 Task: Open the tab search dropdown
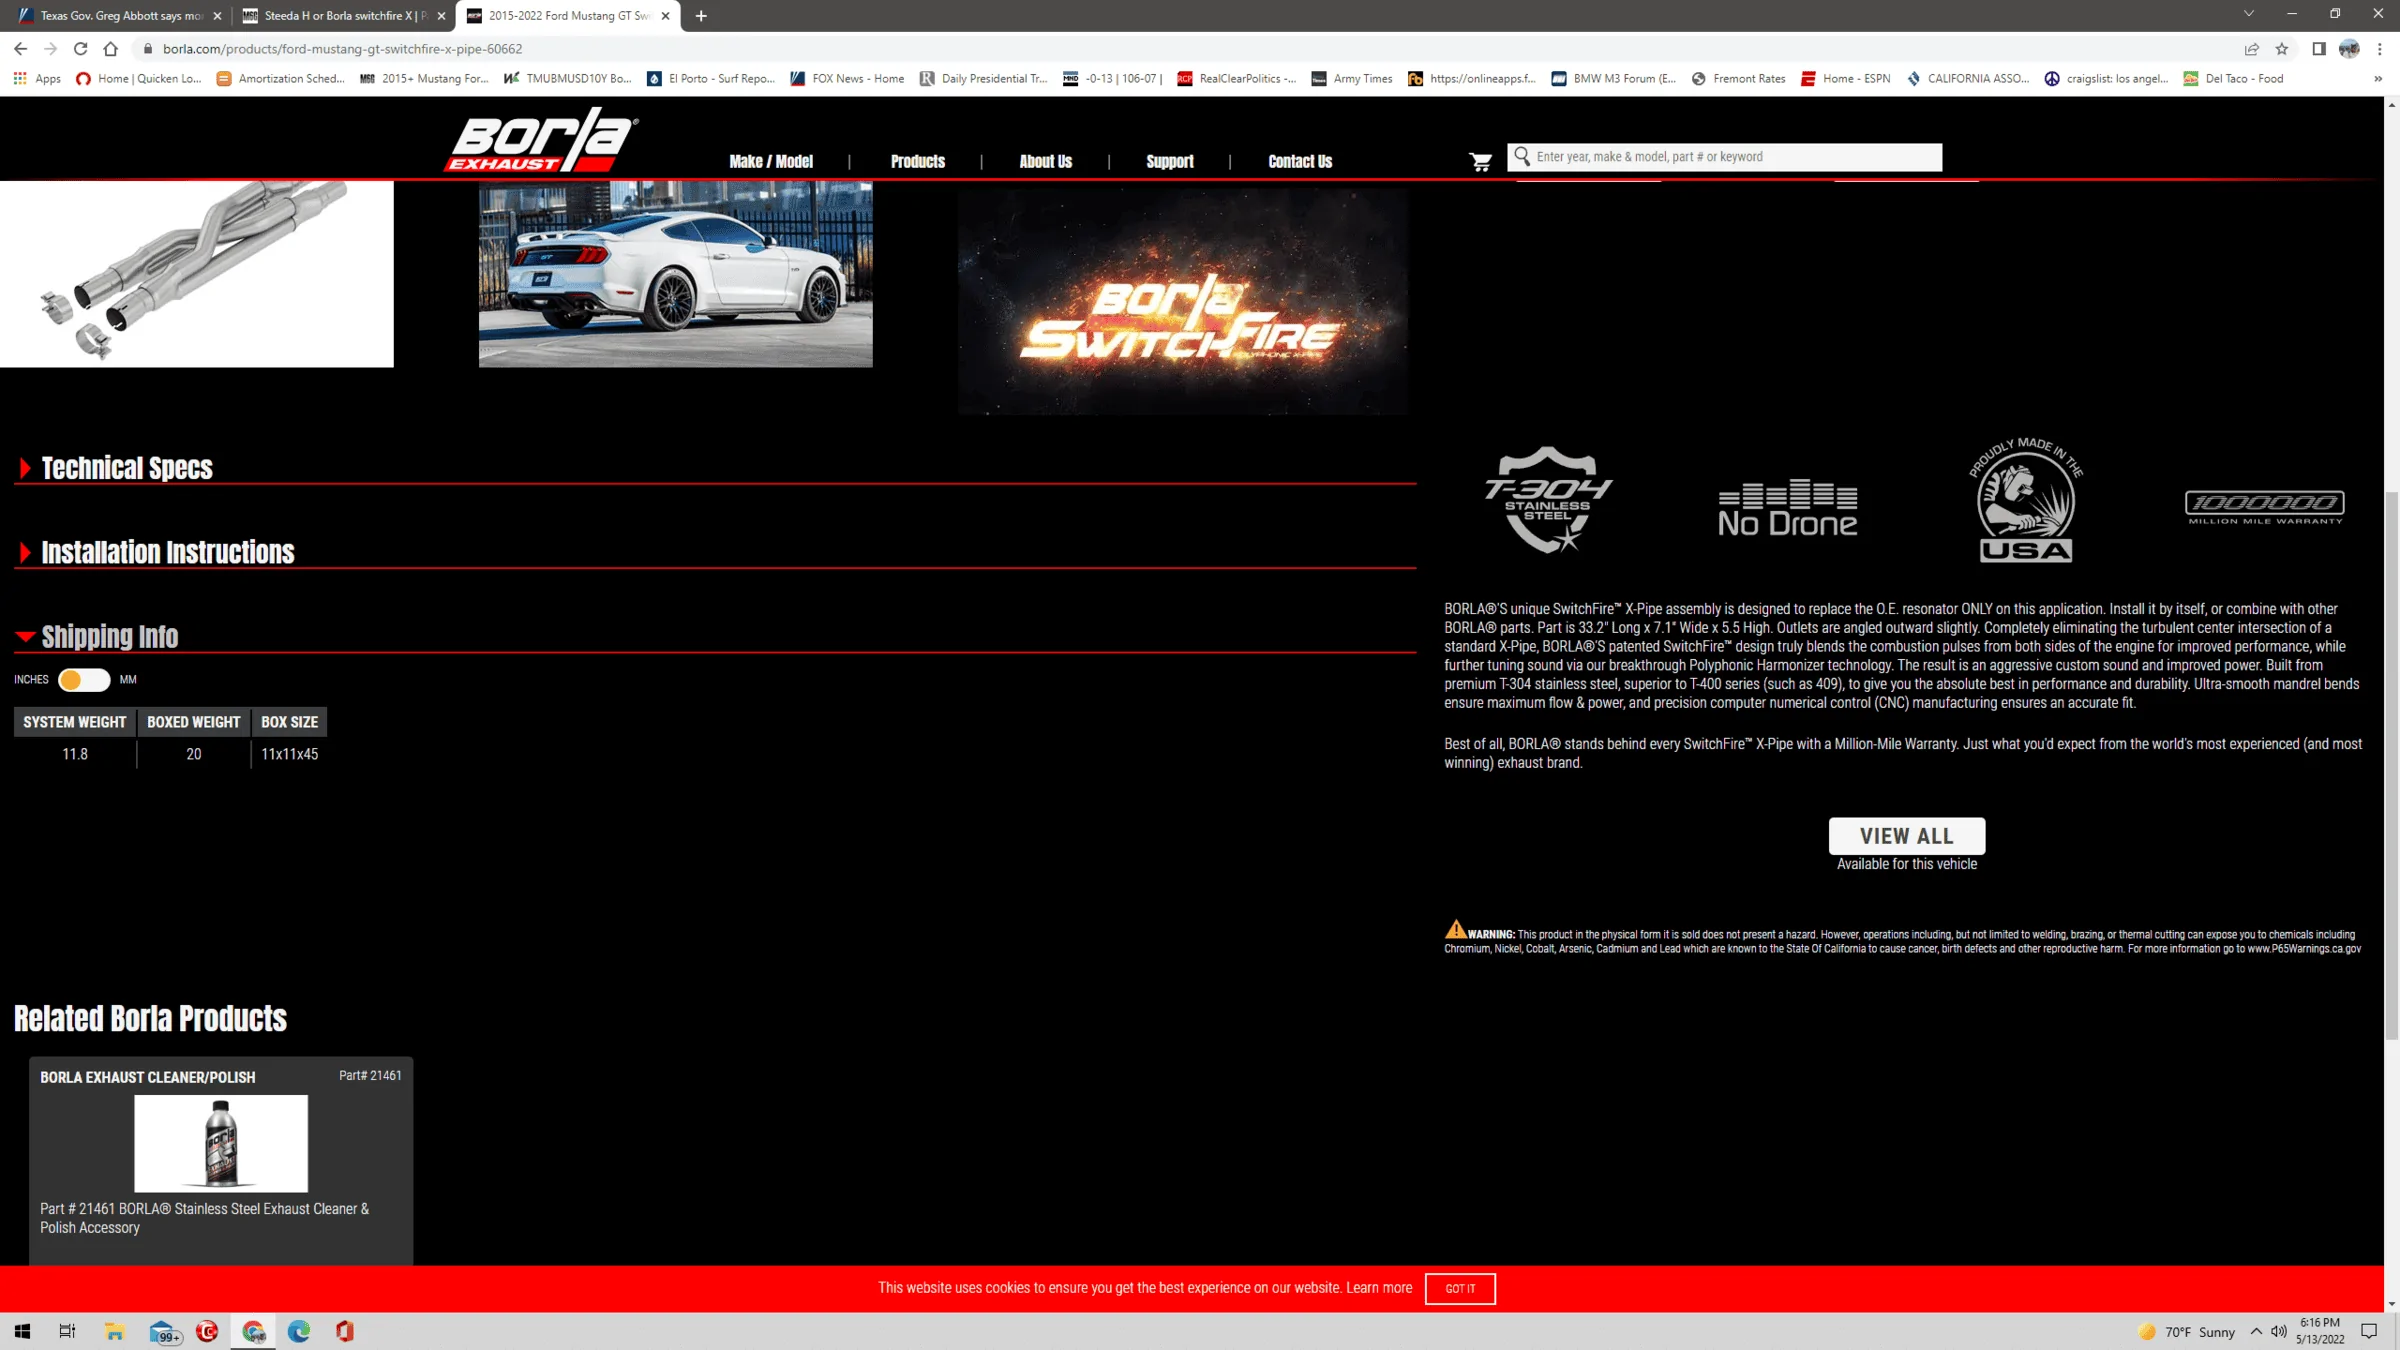[x=2248, y=14]
